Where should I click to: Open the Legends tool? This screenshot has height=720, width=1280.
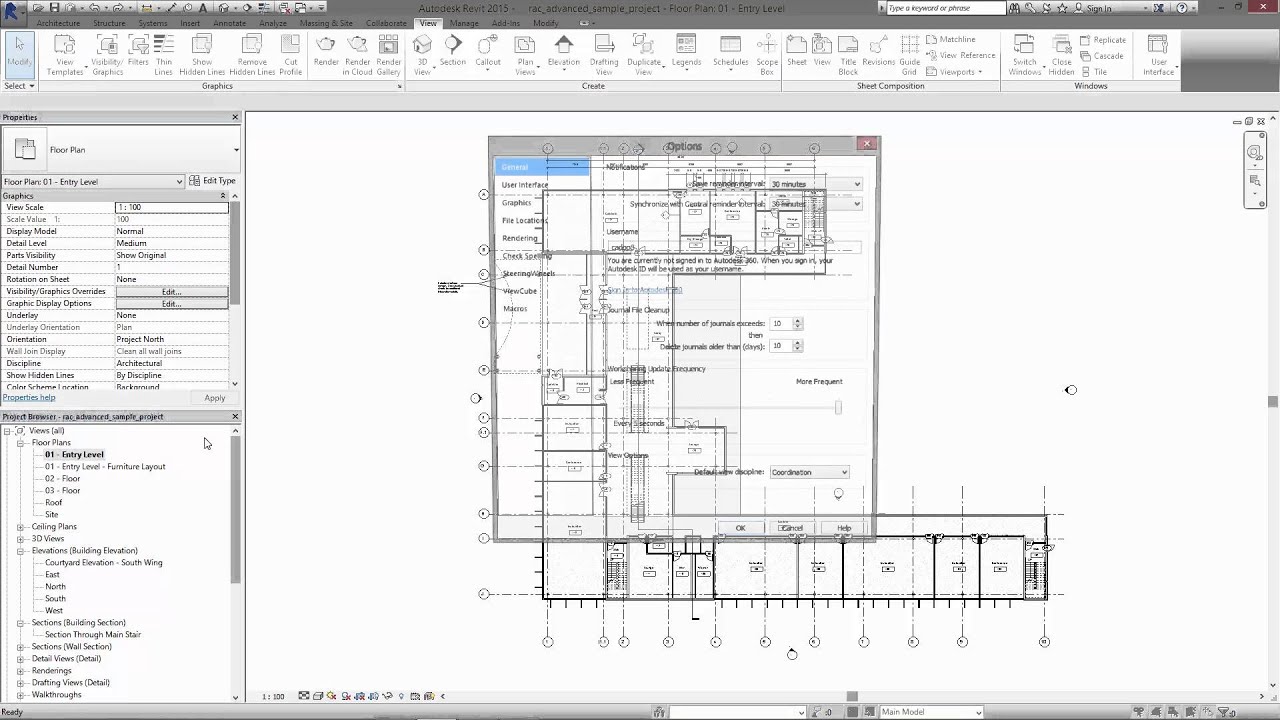686,51
